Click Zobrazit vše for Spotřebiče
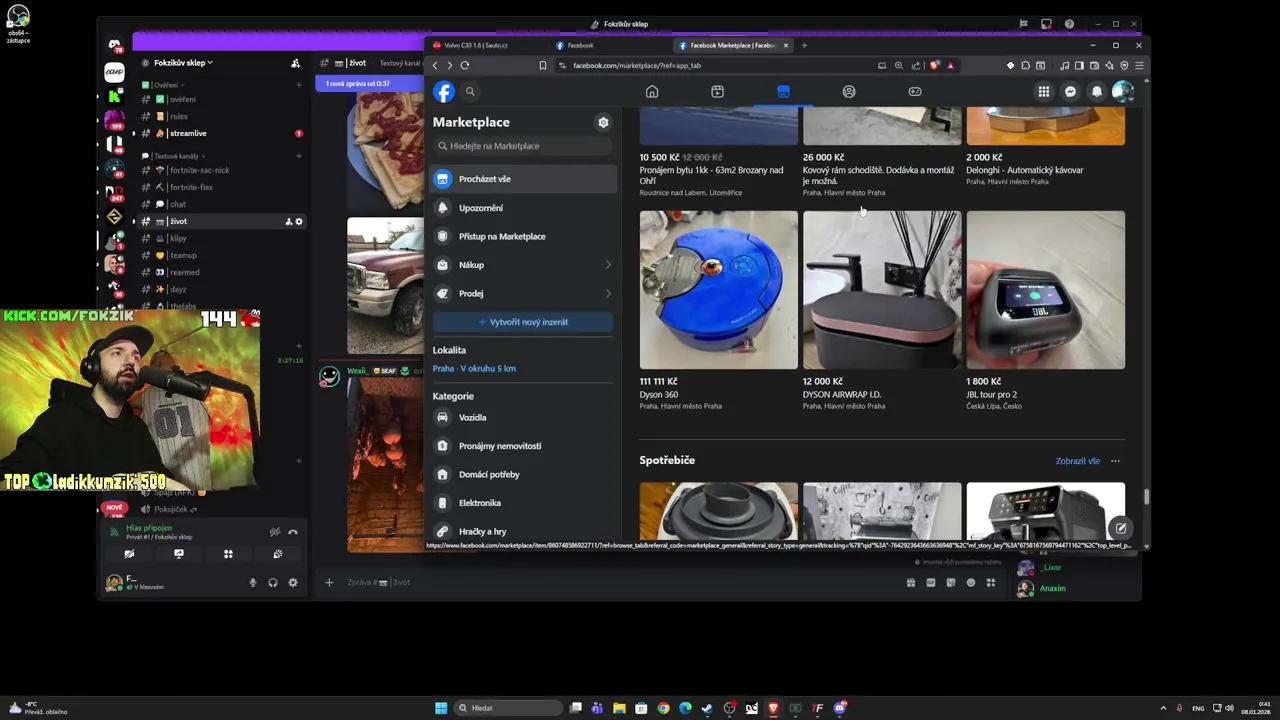The height and width of the screenshot is (720, 1280). pyautogui.click(x=1077, y=461)
